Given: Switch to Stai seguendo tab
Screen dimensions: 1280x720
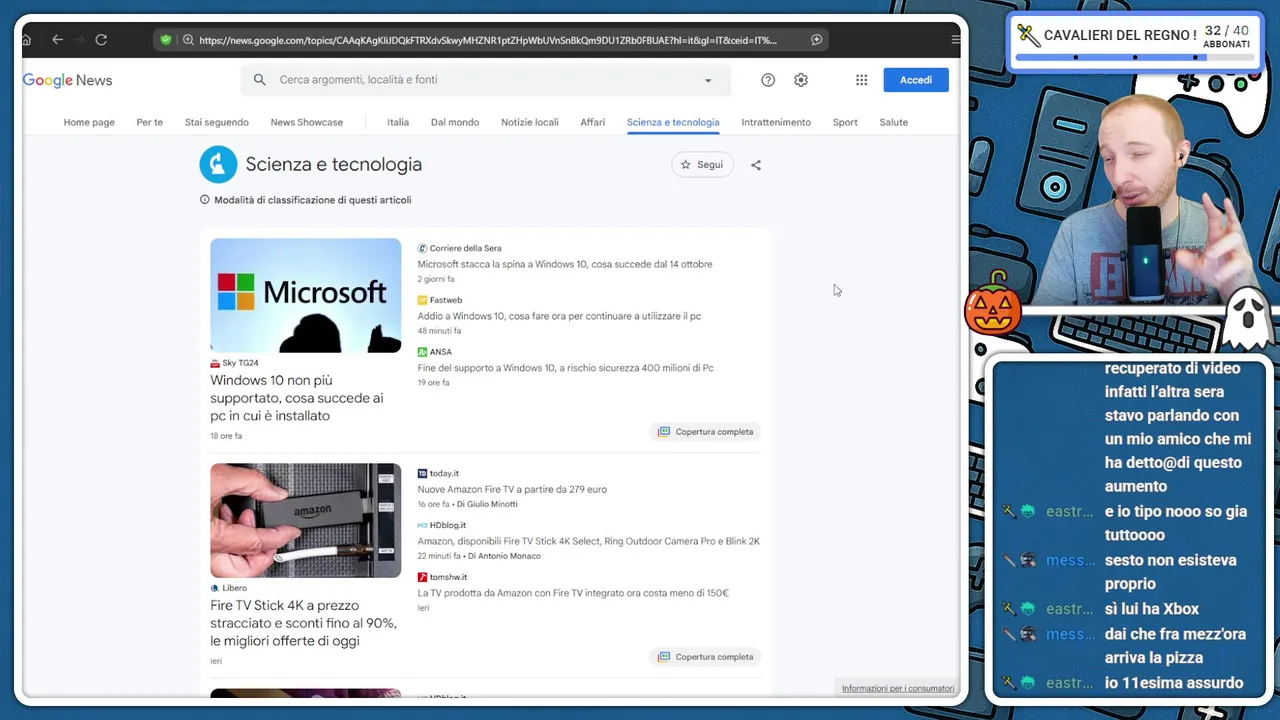Looking at the screenshot, I should pyautogui.click(x=217, y=122).
